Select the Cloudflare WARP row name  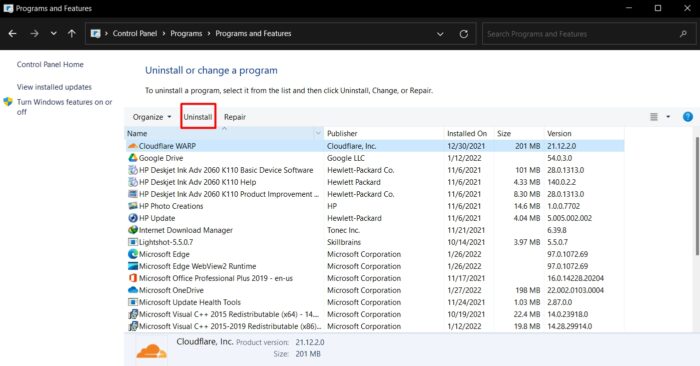(167, 146)
